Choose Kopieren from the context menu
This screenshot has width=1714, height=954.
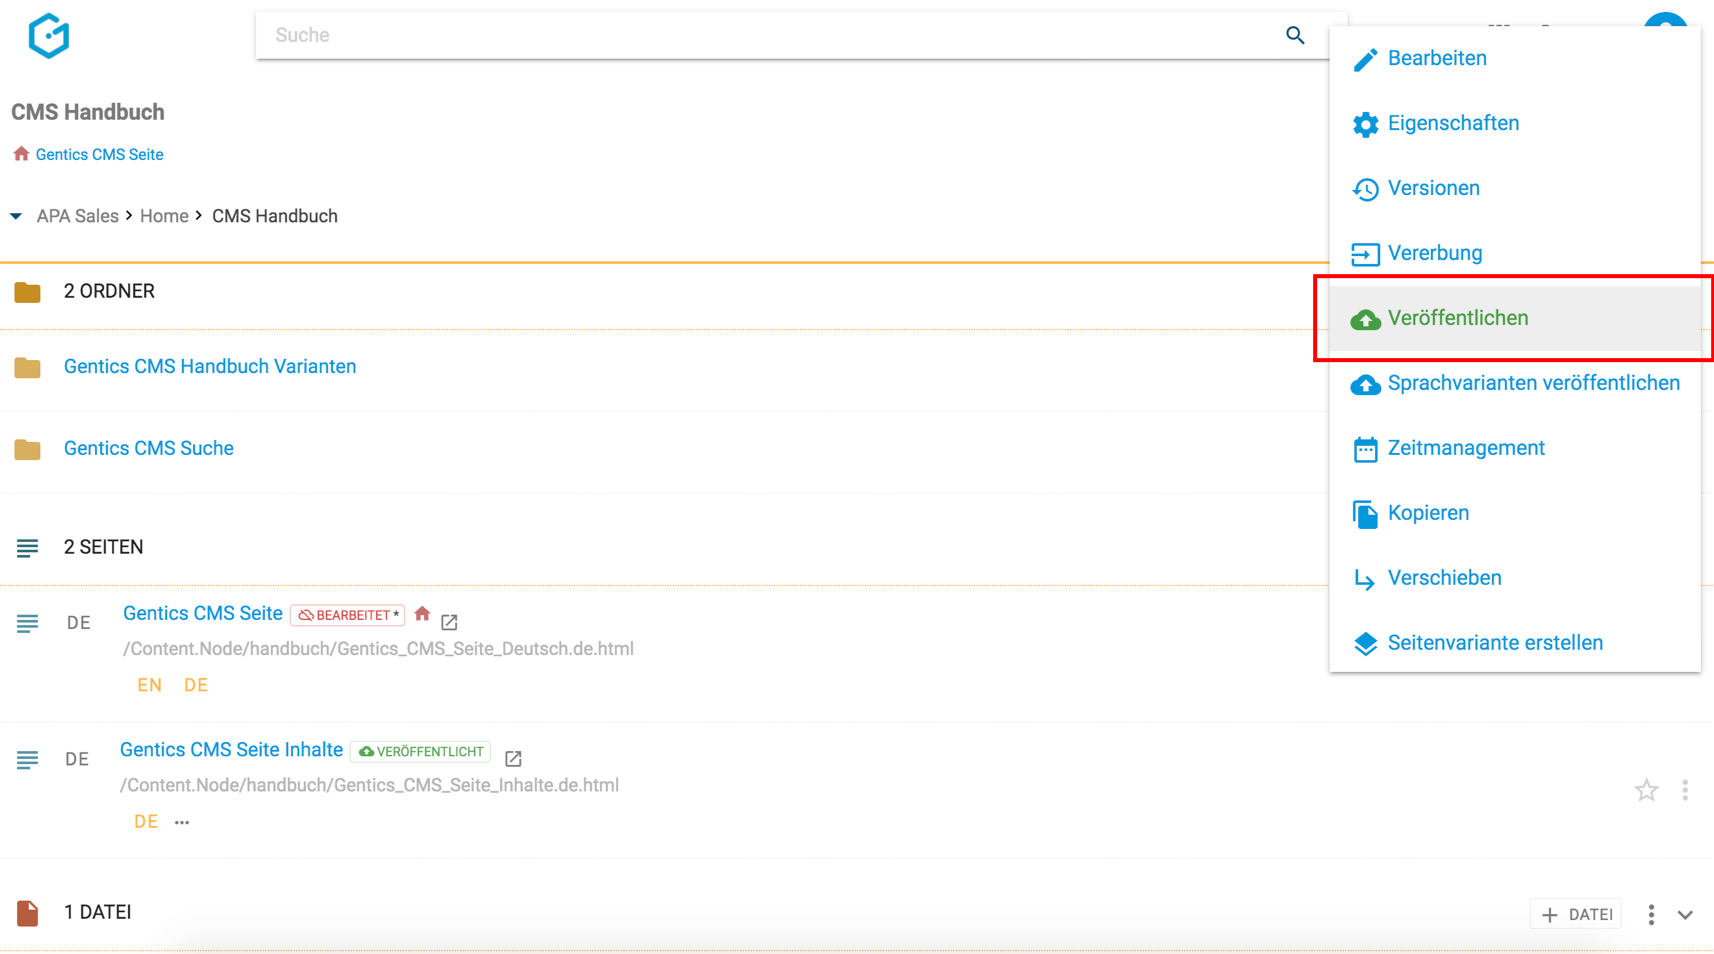coord(1515,513)
